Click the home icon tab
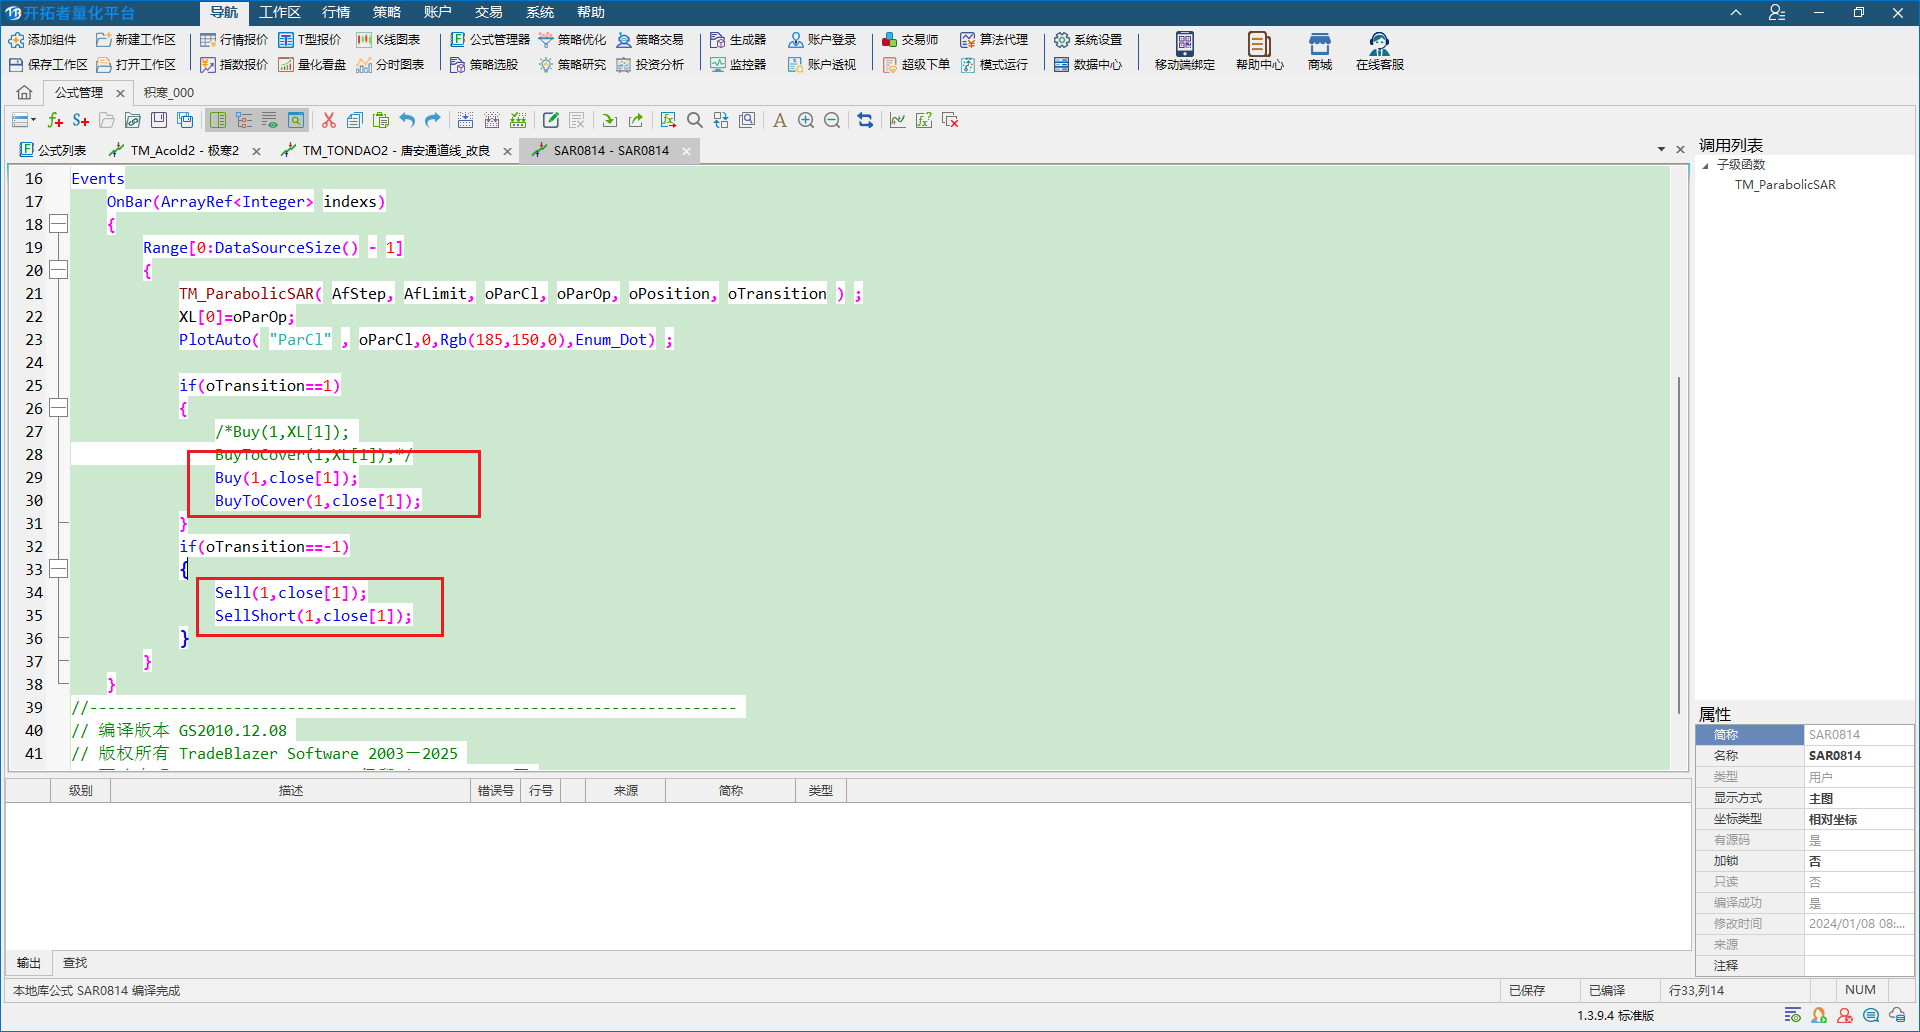 24,92
